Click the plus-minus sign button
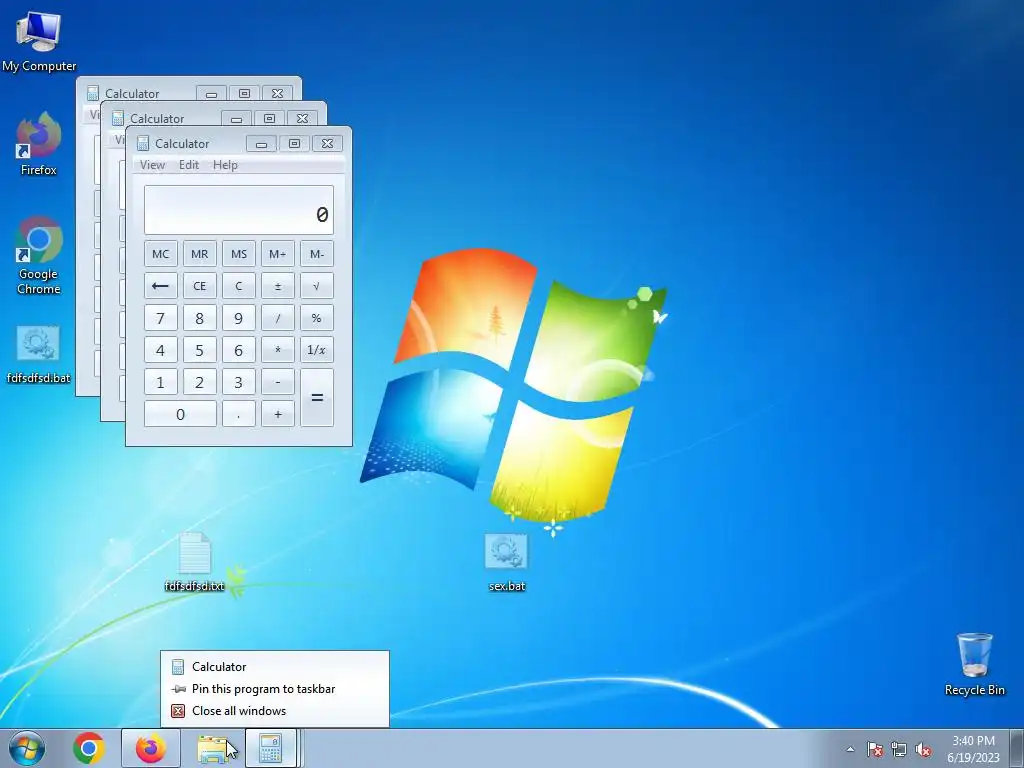1024x768 pixels. 278,286
